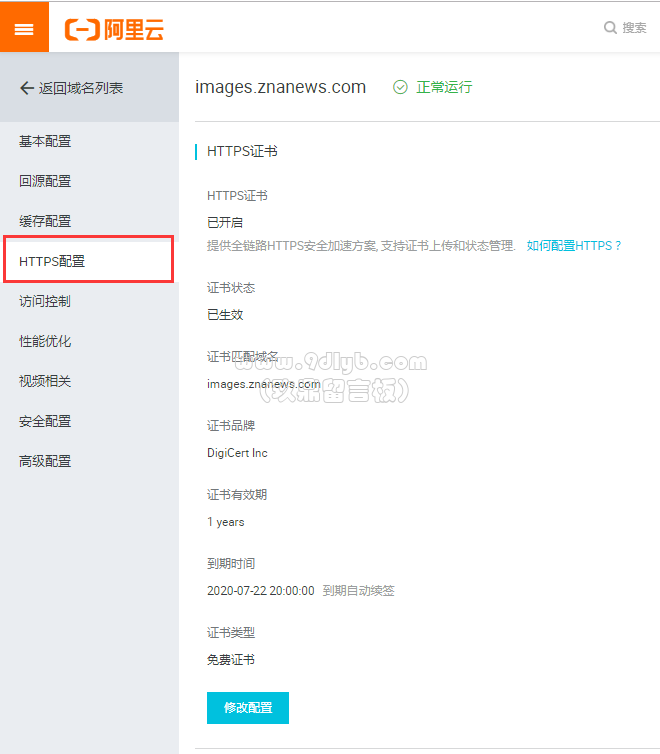Click the 搜索 search field
660x754 pixels.
(634, 27)
